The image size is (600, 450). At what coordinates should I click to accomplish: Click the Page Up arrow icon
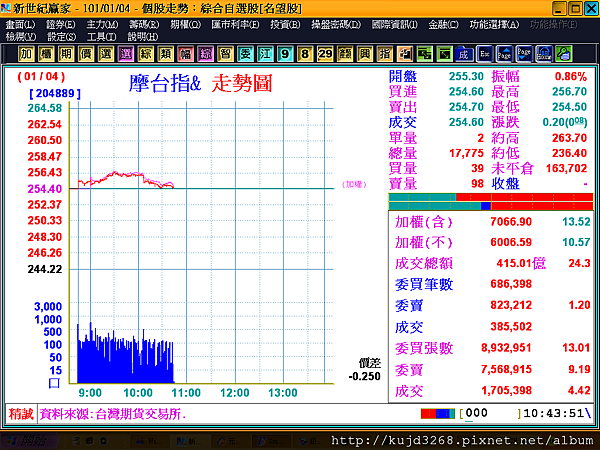click(x=504, y=54)
